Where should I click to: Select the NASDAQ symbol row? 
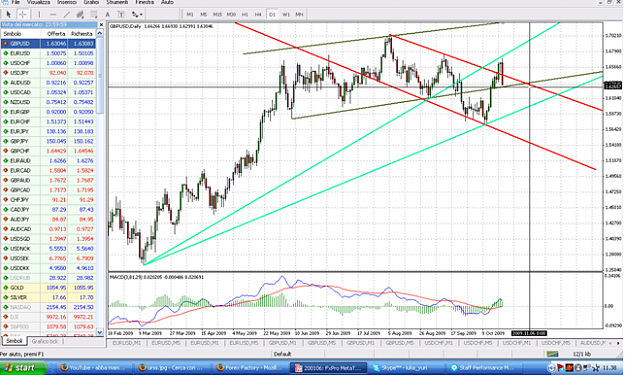pyautogui.click(x=49, y=307)
